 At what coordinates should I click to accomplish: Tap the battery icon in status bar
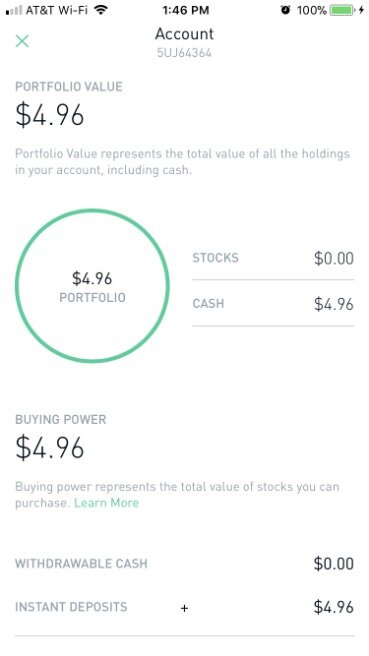click(x=342, y=10)
